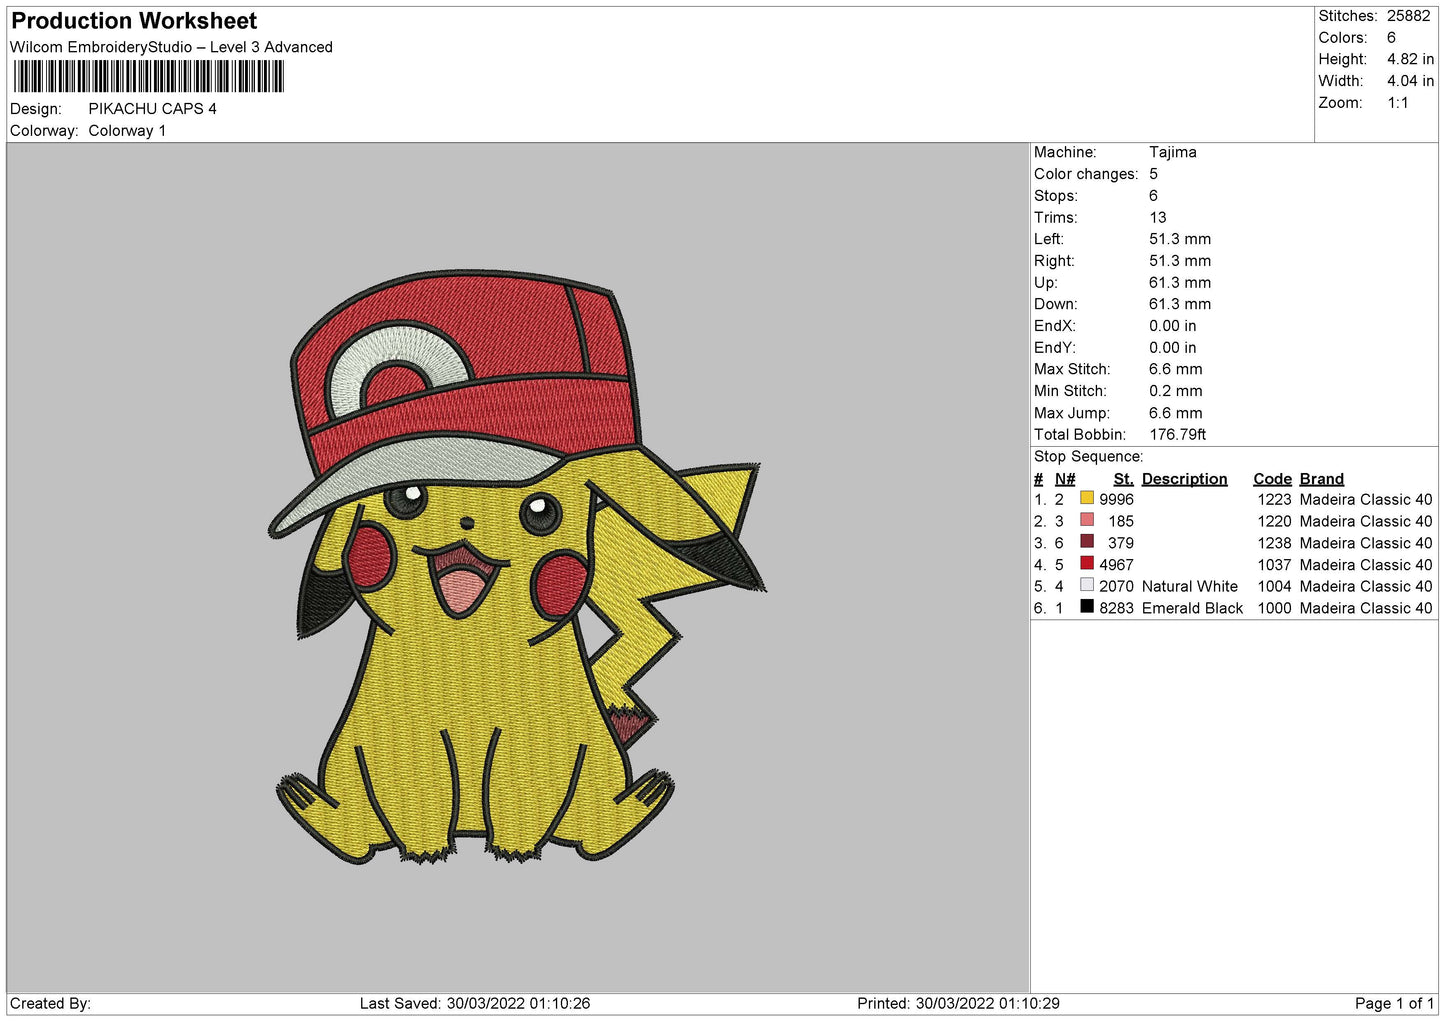Select the Brand column header

tap(1321, 479)
